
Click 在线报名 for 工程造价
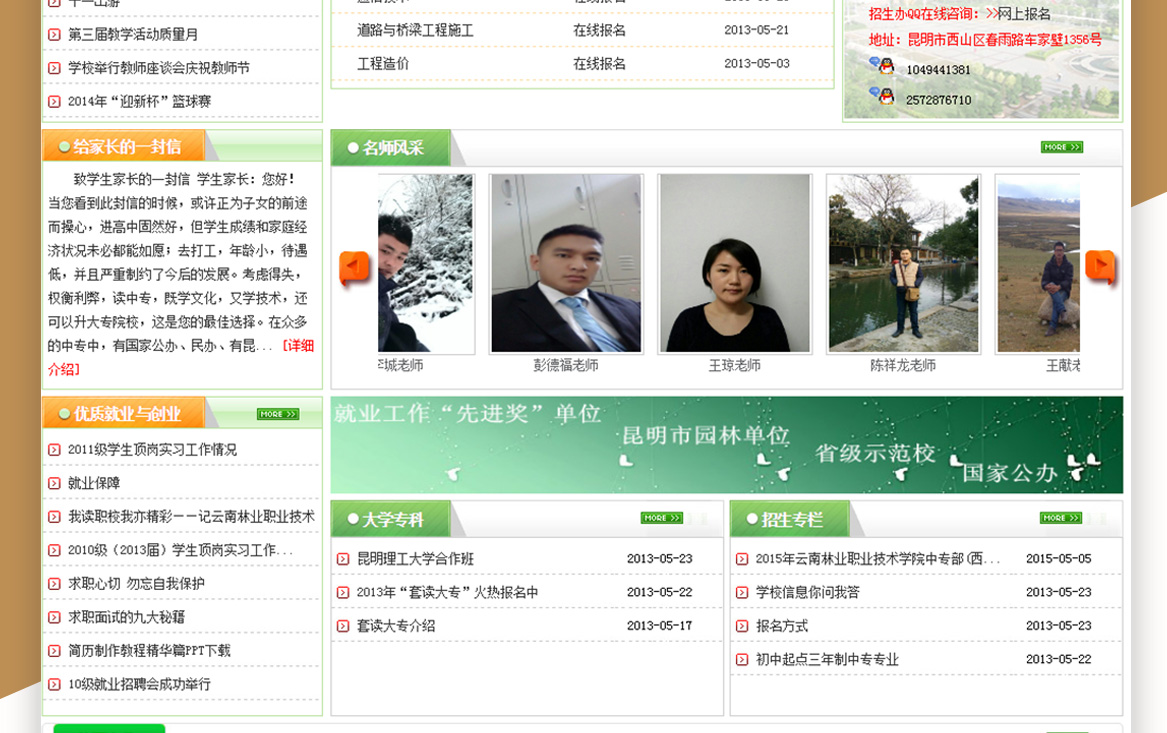point(599,63)
